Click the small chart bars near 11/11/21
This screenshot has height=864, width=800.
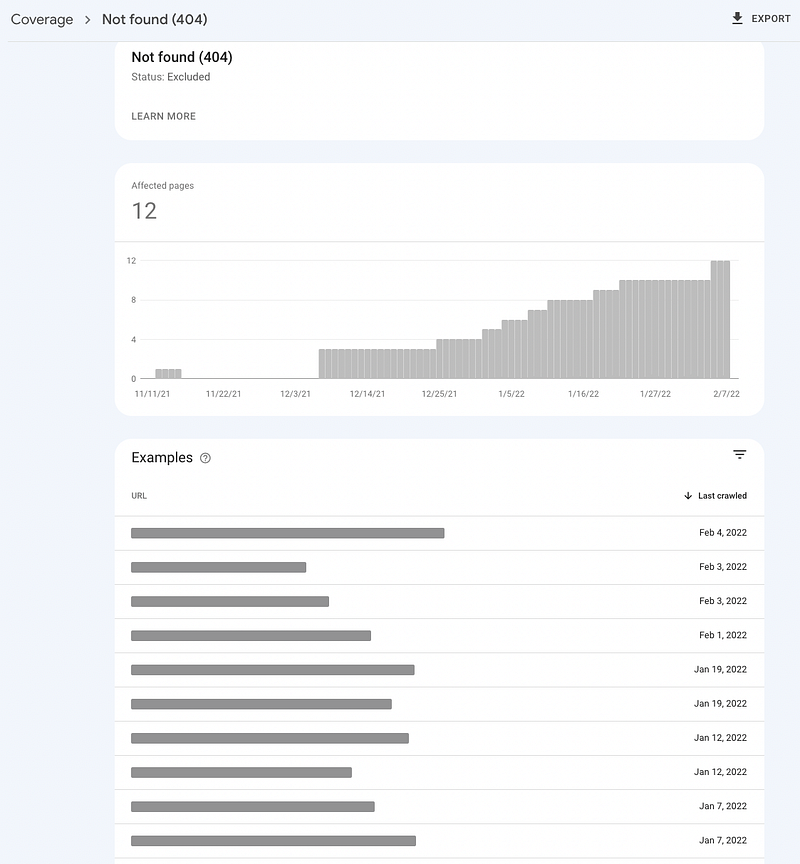[x=168, y=374]
